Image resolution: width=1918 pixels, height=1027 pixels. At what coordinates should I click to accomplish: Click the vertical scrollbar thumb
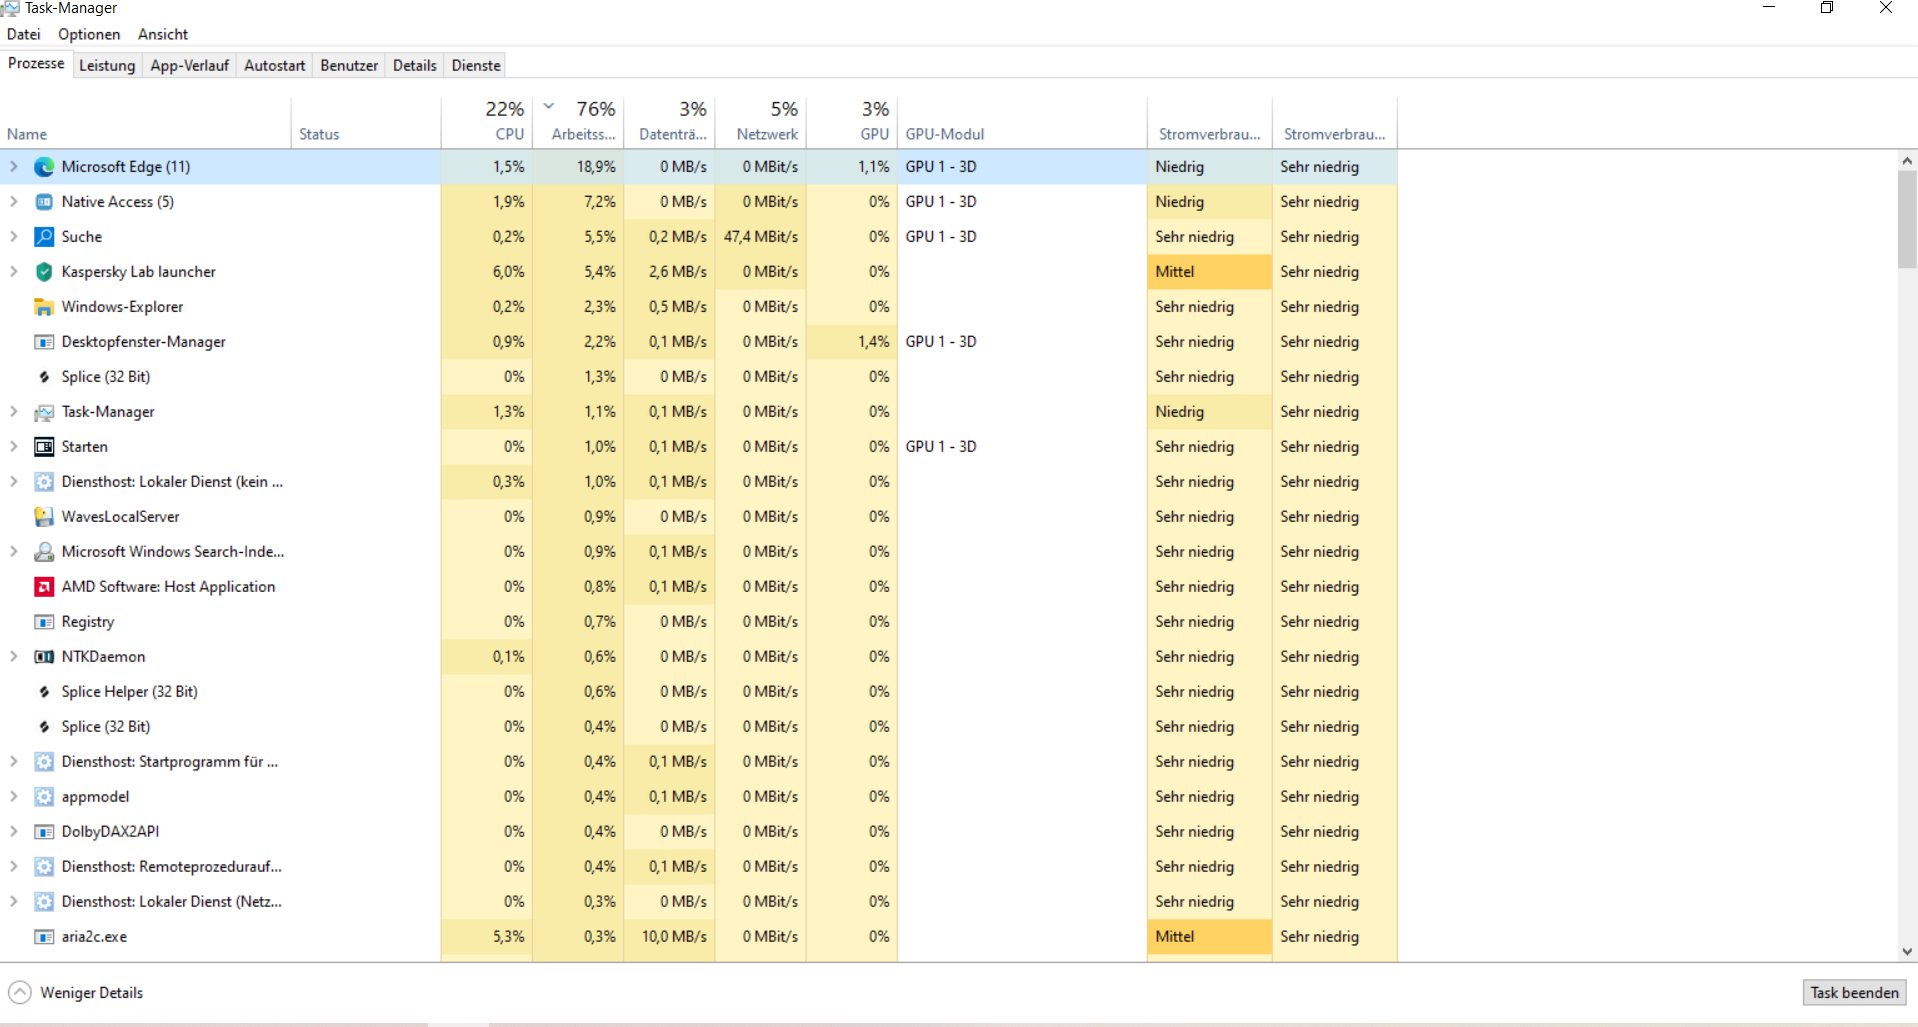[x=1907, y=219]
